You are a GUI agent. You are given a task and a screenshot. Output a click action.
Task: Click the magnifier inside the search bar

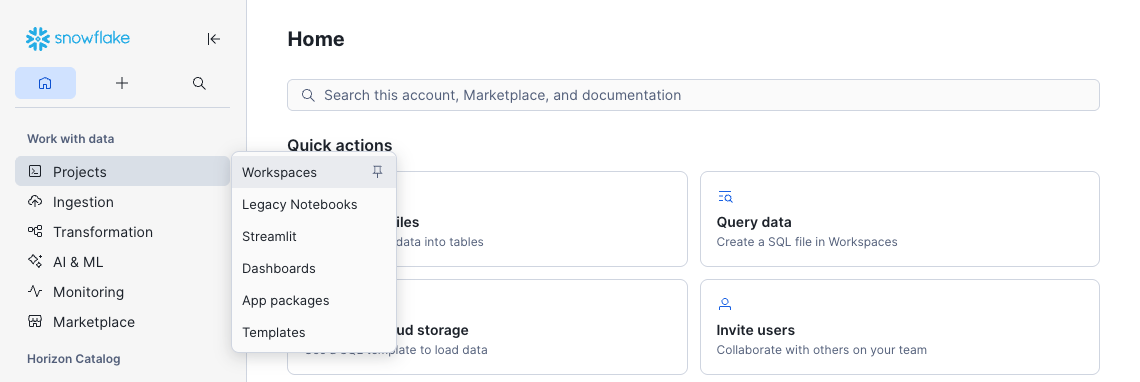(x=308, y=95)
